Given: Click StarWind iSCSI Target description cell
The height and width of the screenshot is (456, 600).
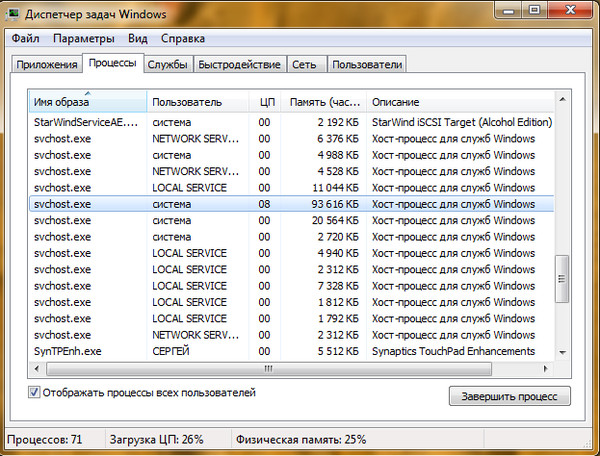Looking at the screenshot, I should 462,122.
